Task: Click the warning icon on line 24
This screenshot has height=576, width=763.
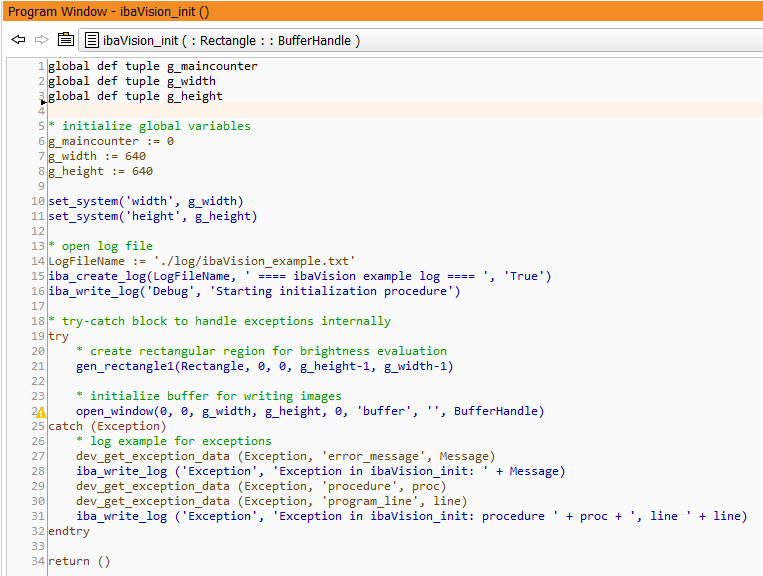Action: pyautogui.click(x=41, y=412)
